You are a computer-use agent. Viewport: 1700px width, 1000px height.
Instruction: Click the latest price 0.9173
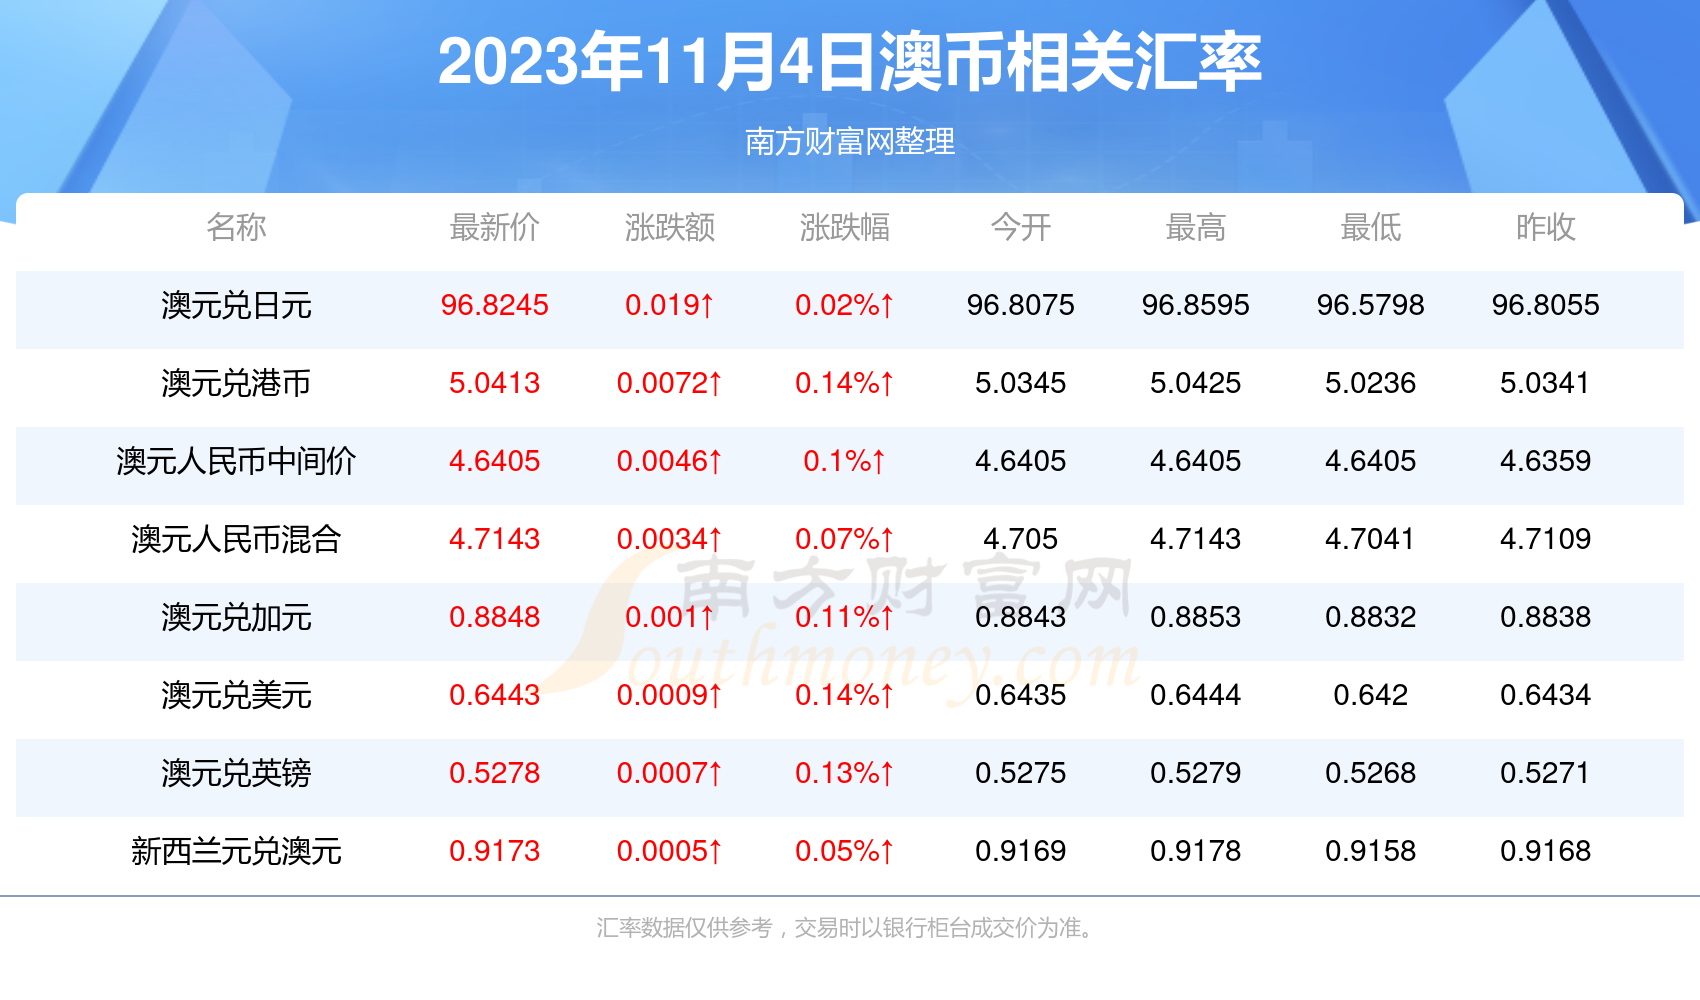point(494,851)
